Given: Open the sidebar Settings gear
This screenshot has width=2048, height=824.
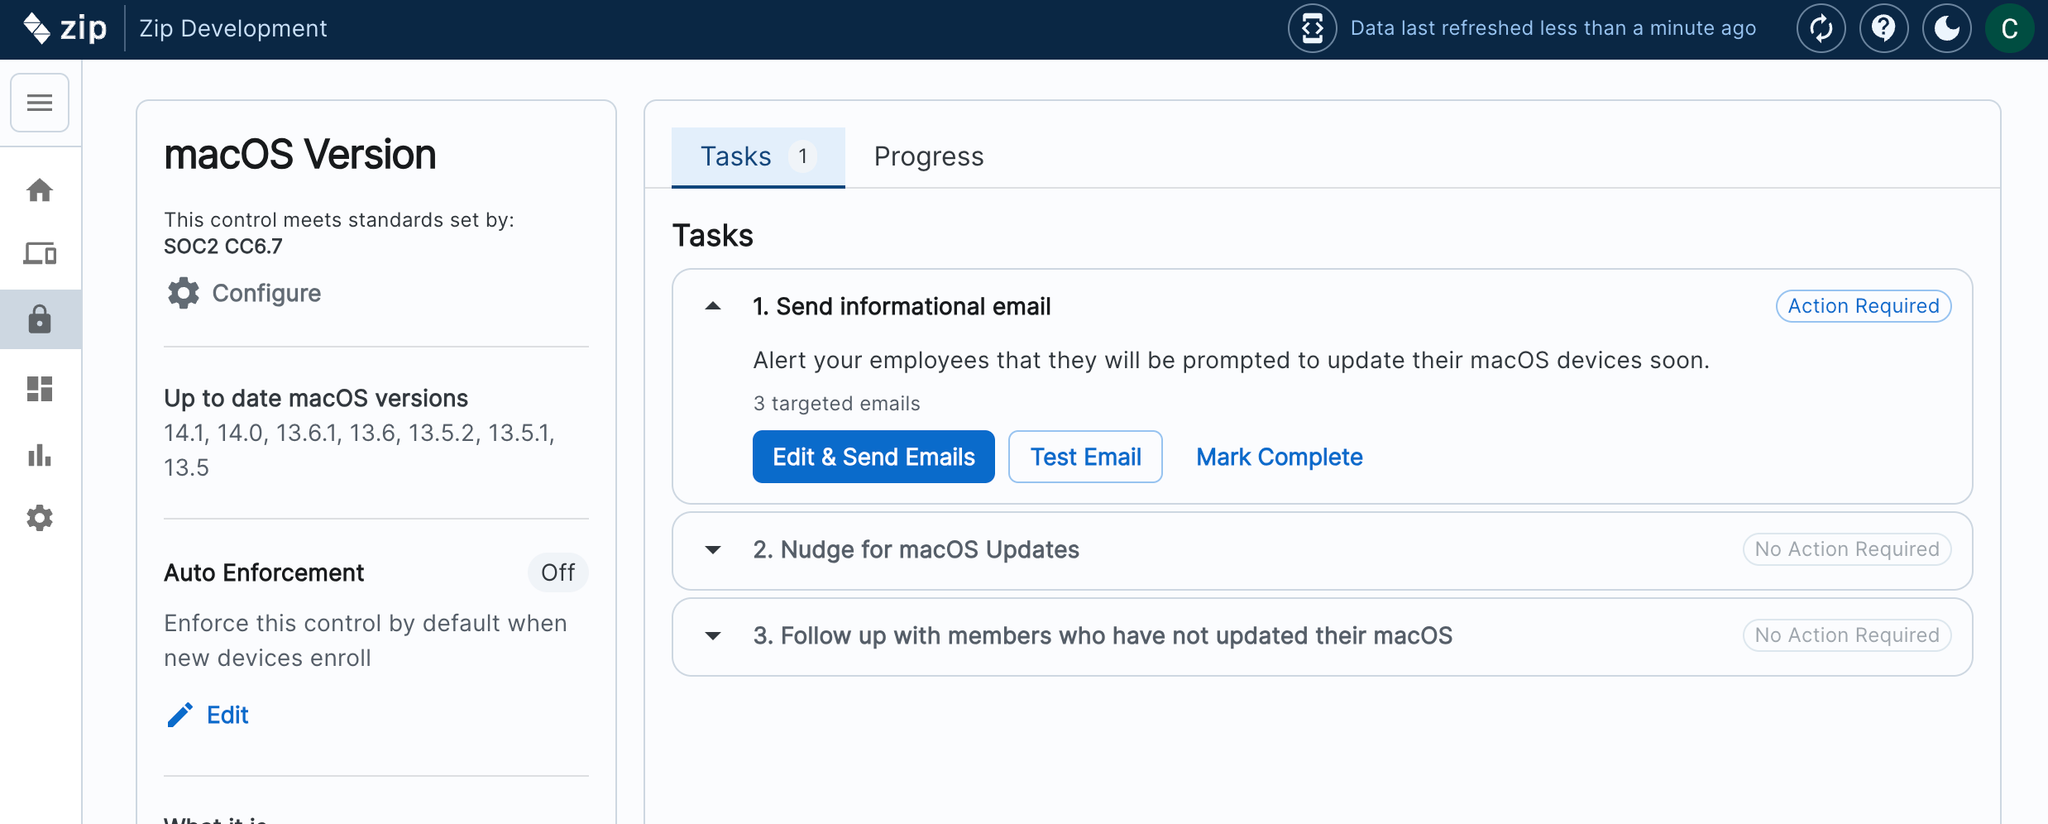Looking at the screenshot, I should [40, 518].
